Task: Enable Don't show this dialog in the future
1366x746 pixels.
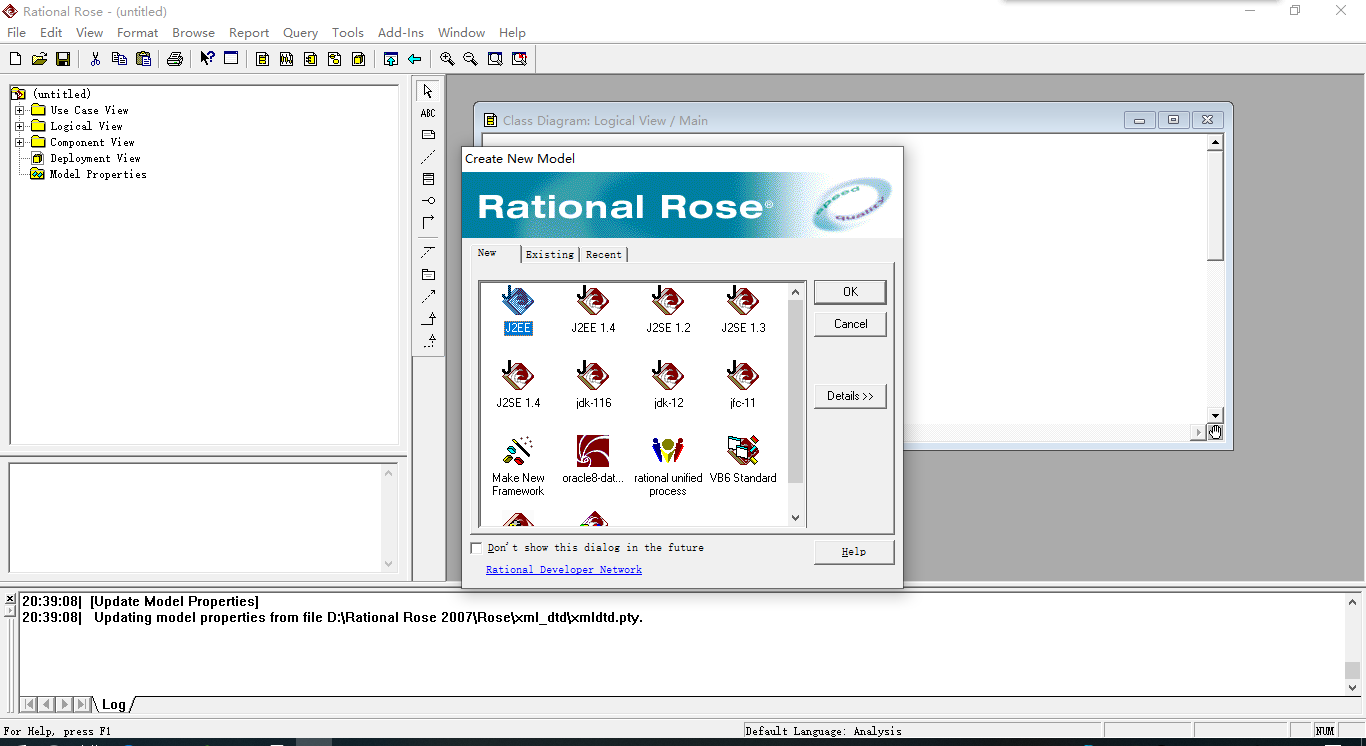Action: tap(477, 547)
